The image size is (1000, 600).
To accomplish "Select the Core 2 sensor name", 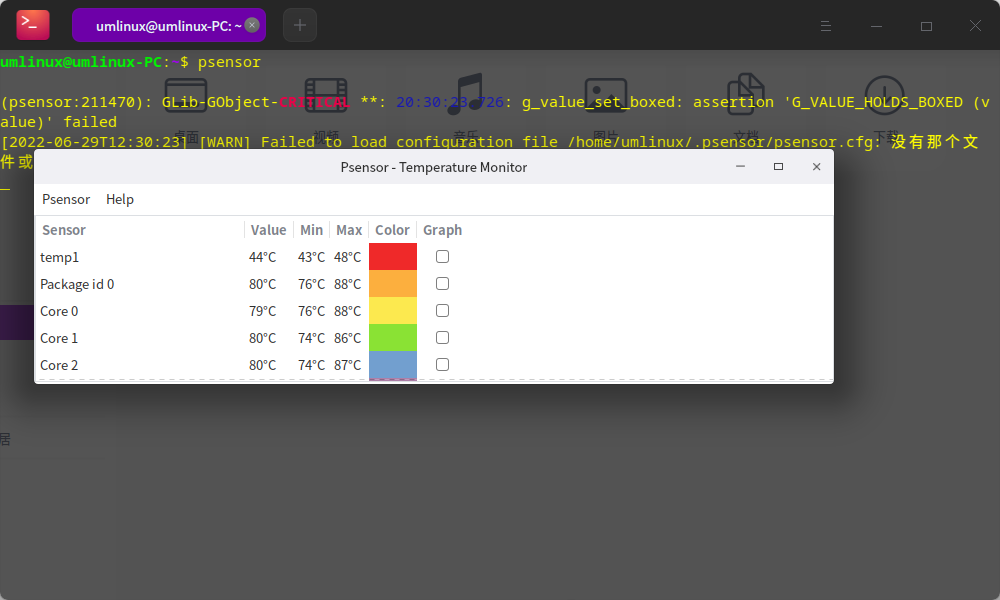I will point(59,365).
